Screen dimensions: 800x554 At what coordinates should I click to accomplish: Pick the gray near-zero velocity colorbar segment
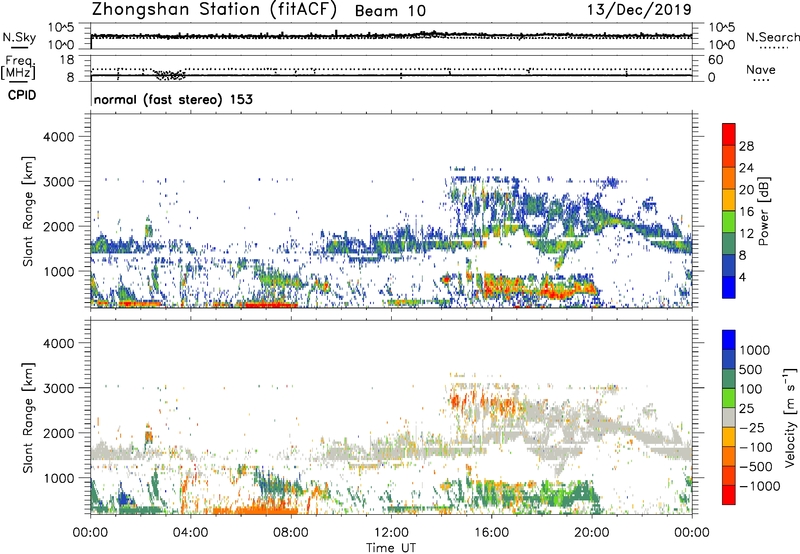point(729,417)
